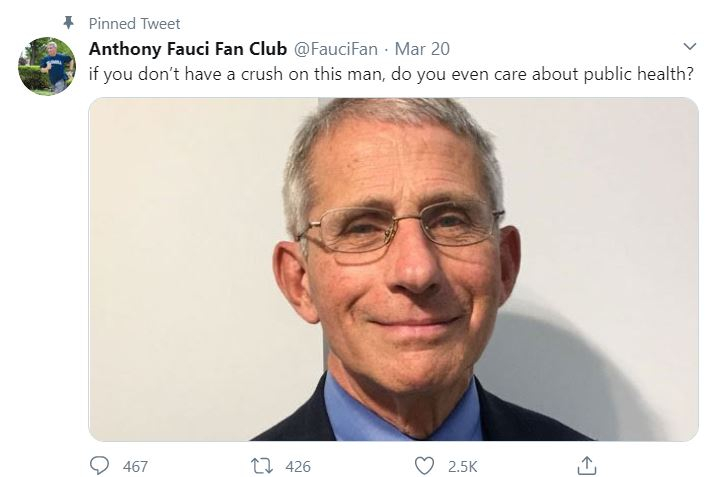Open the share tweet icon
The height and width of the screenshot is (477, 718).
pyautogui.click(x=588, y=465)
